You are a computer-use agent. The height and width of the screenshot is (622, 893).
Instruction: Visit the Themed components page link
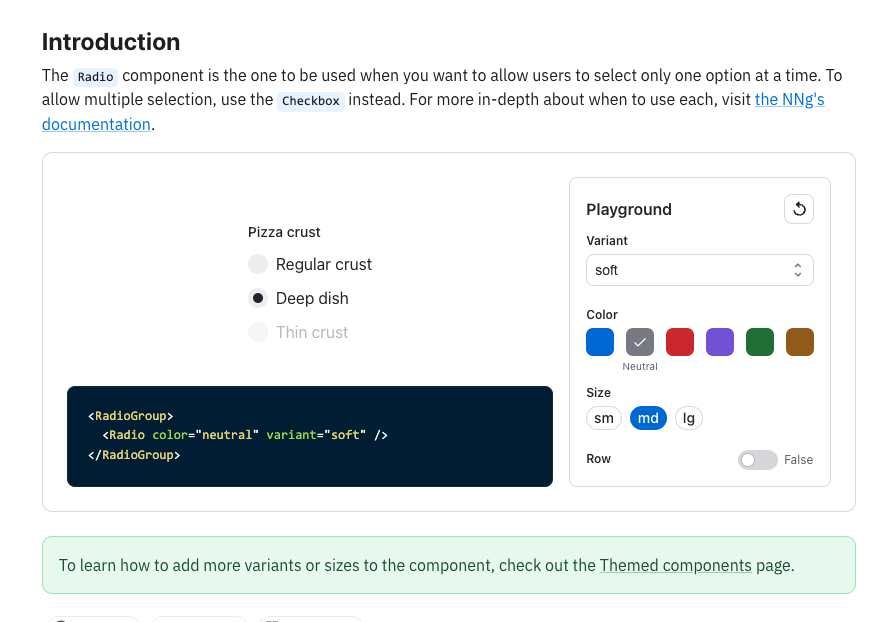[x=675, y=565]
